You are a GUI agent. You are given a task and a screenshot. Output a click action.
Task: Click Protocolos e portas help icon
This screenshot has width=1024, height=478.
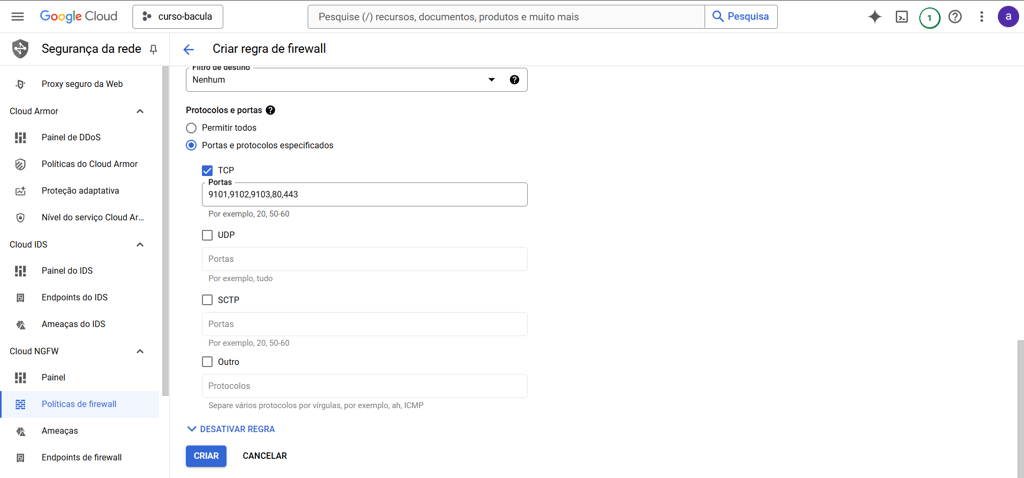pyautogui.click(x=270, y=110)
